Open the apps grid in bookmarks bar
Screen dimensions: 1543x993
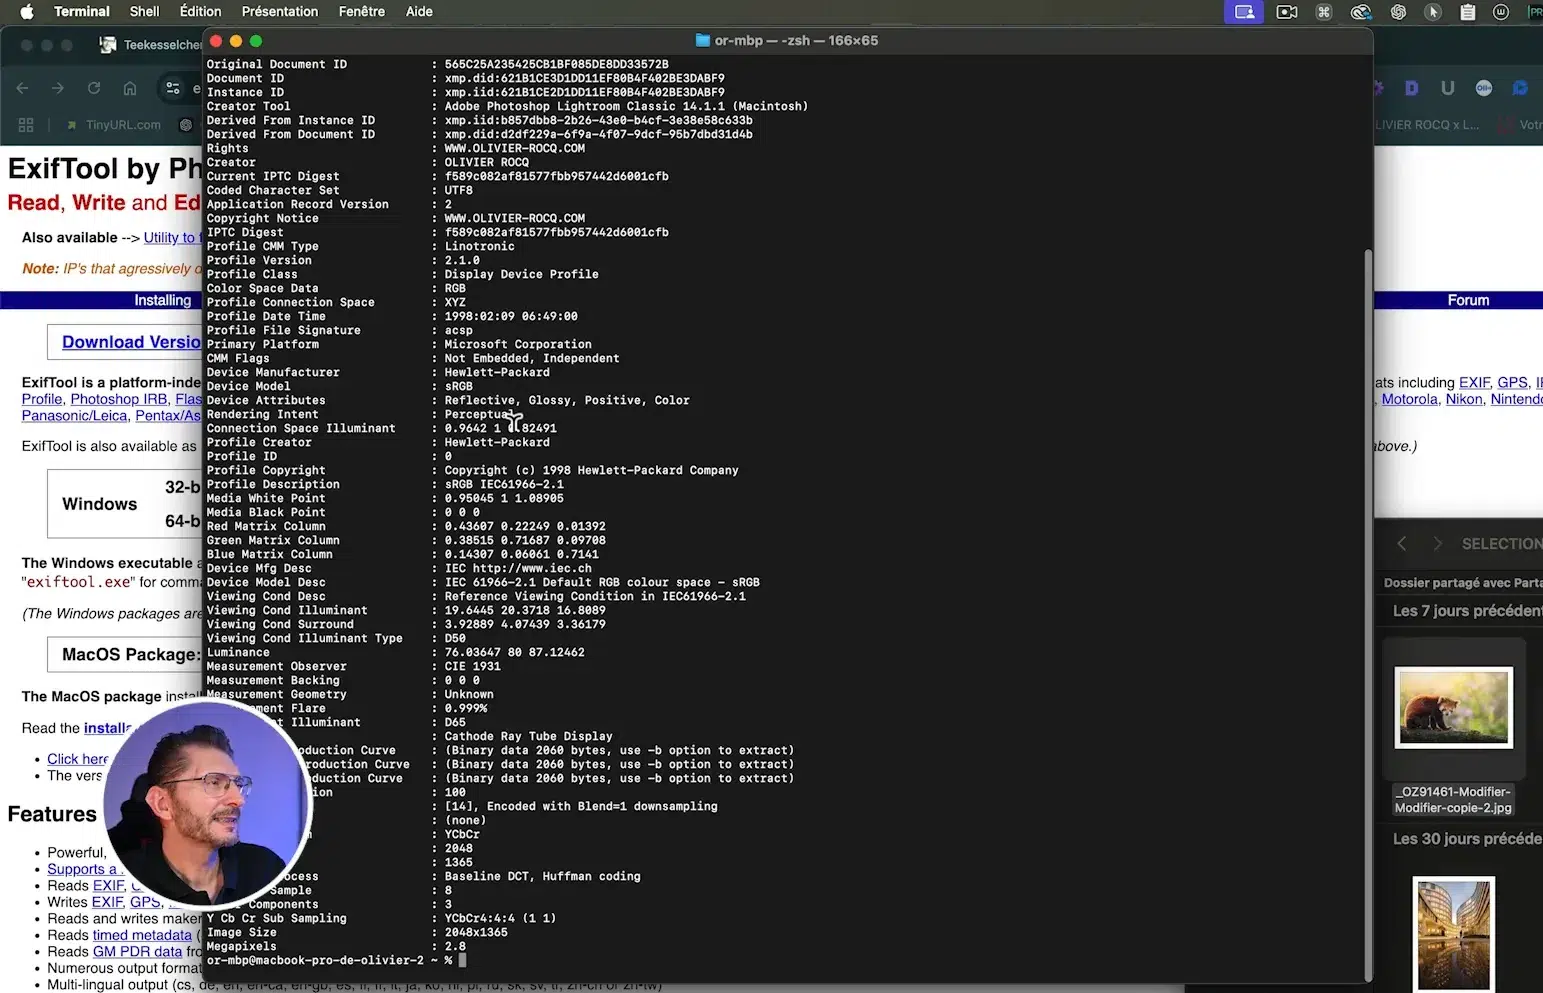click(26, 125)
